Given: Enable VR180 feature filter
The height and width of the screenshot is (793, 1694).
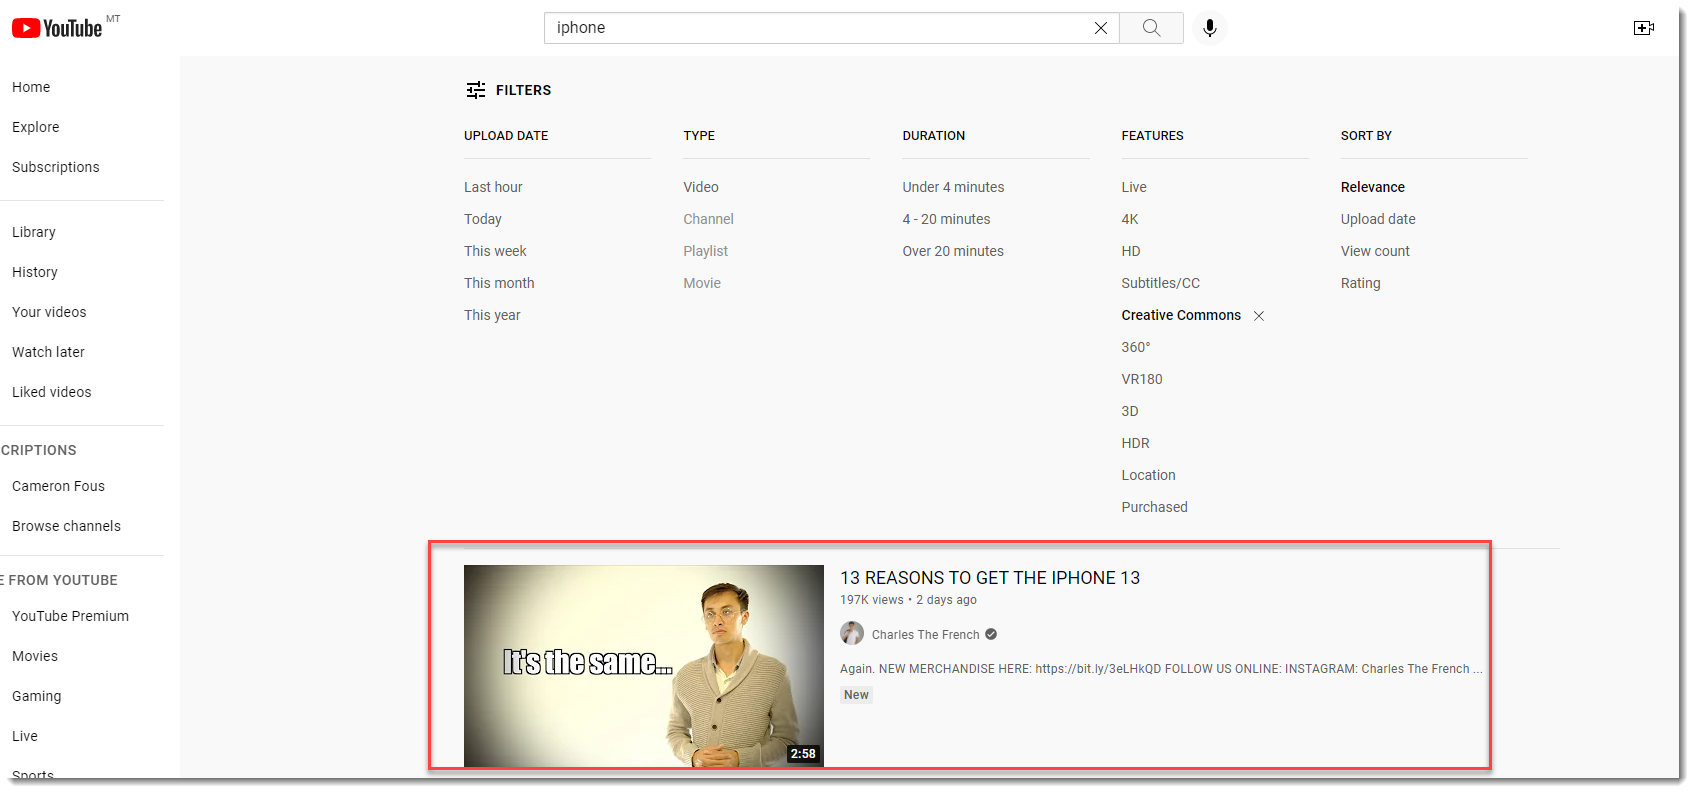Looking at the screenshot, I should click(1142, 379).
